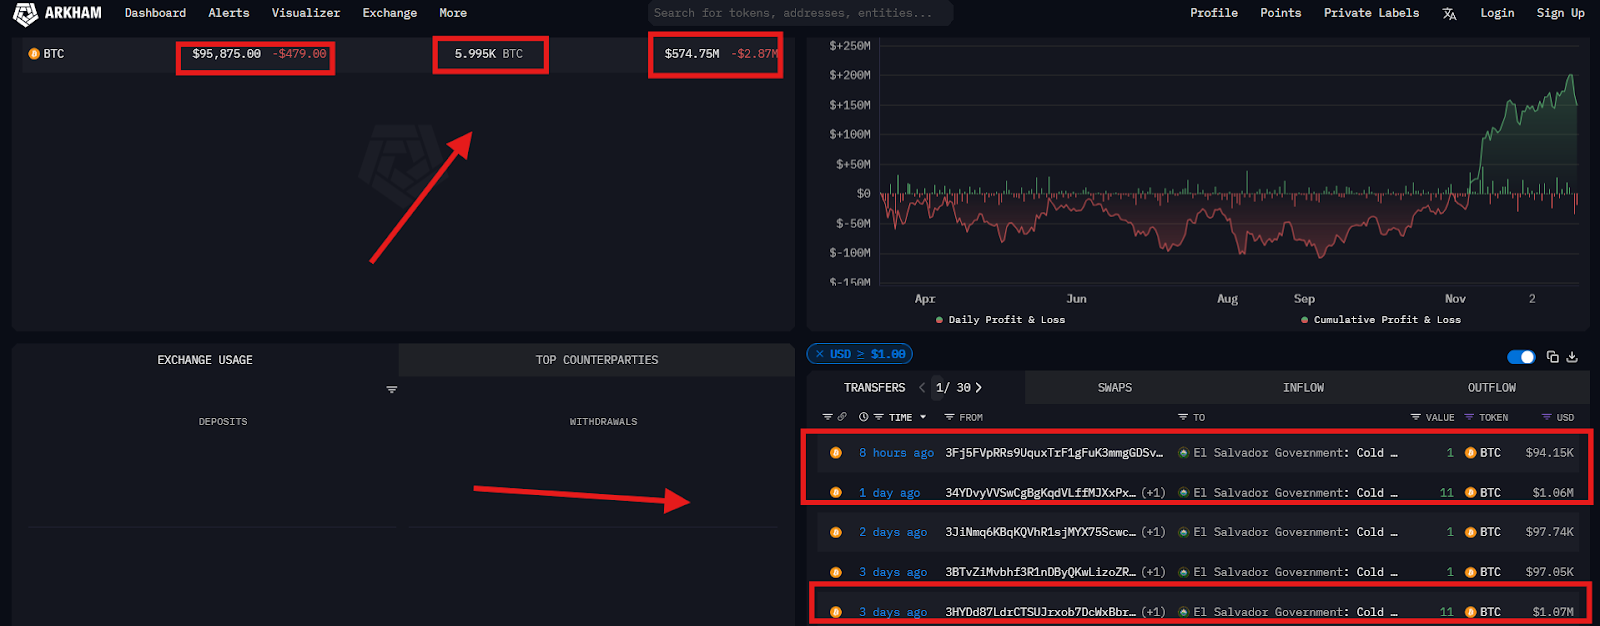Open sender address 3BTvZiMvbhf3R1nDByQKwLizoZR
Screen dimensions: 1600x626
pyautogui.click(x=1040, y=573)
